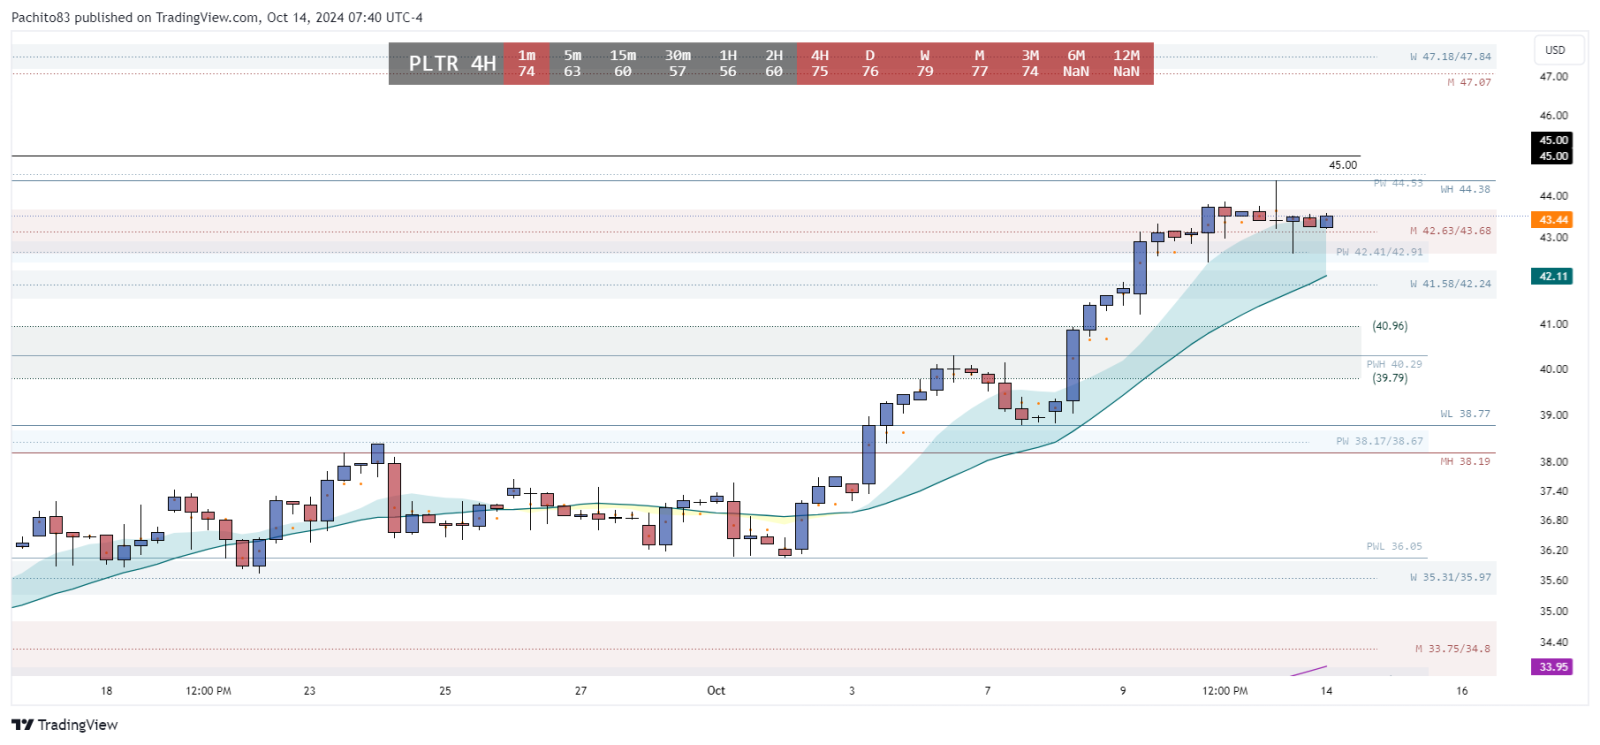Click the 12:00 PM label between 9 and 14

(1225, 691)
